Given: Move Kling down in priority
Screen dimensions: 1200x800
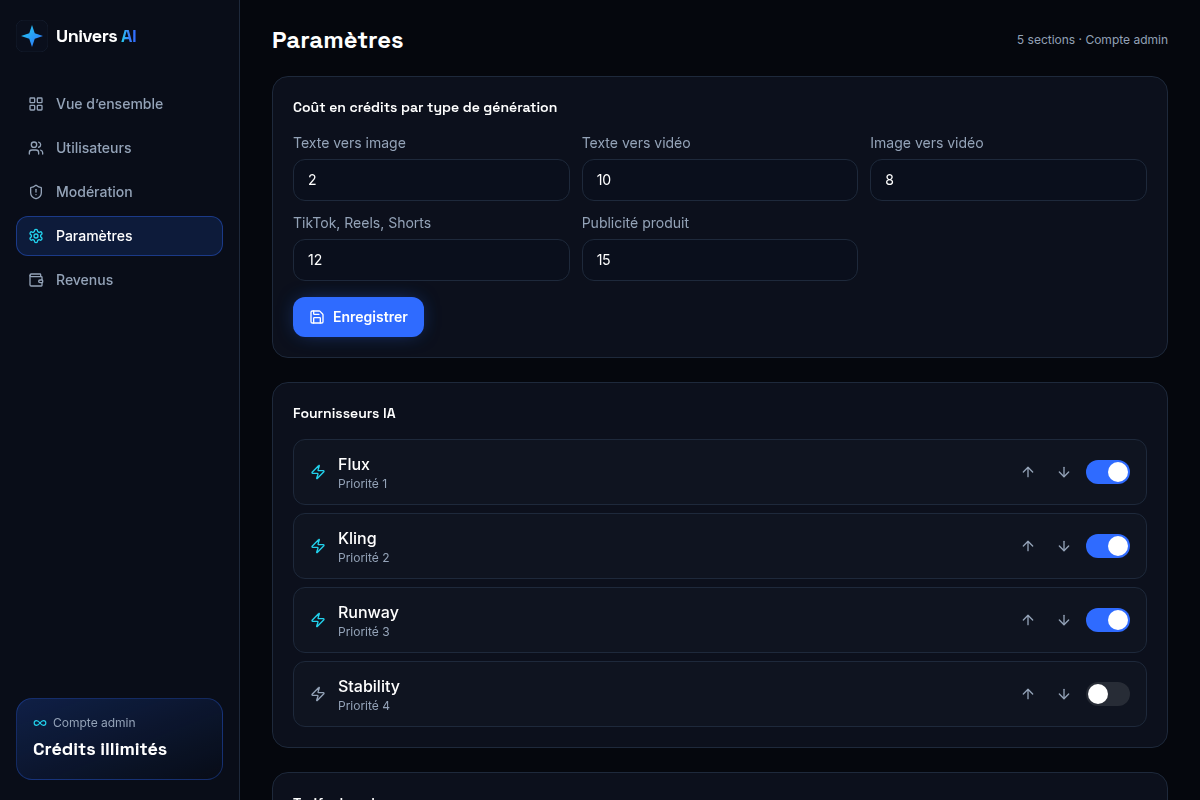Looking at the screenshot, I should tap(1064, 546).
